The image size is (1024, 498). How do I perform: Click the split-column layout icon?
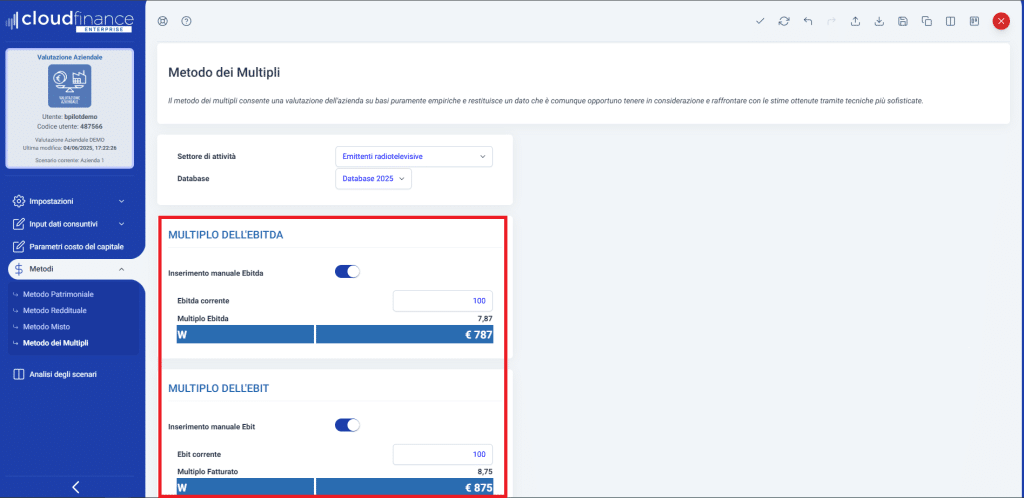(x=950, y=21)
